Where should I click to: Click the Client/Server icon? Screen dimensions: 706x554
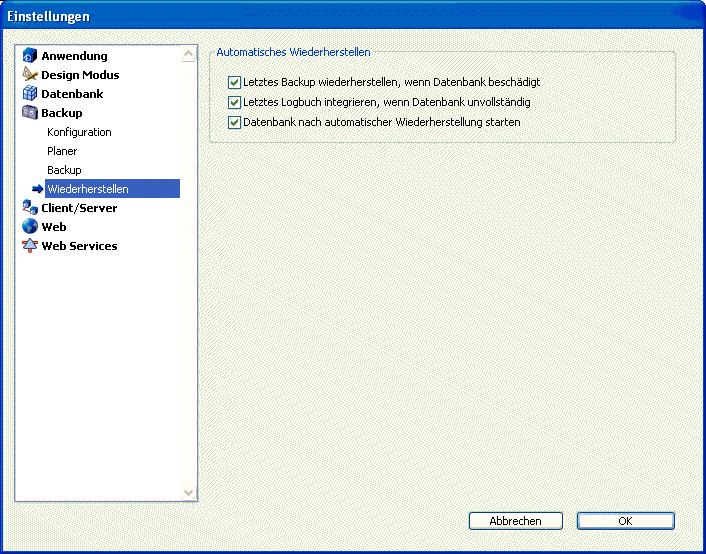[x=30, y=208]
